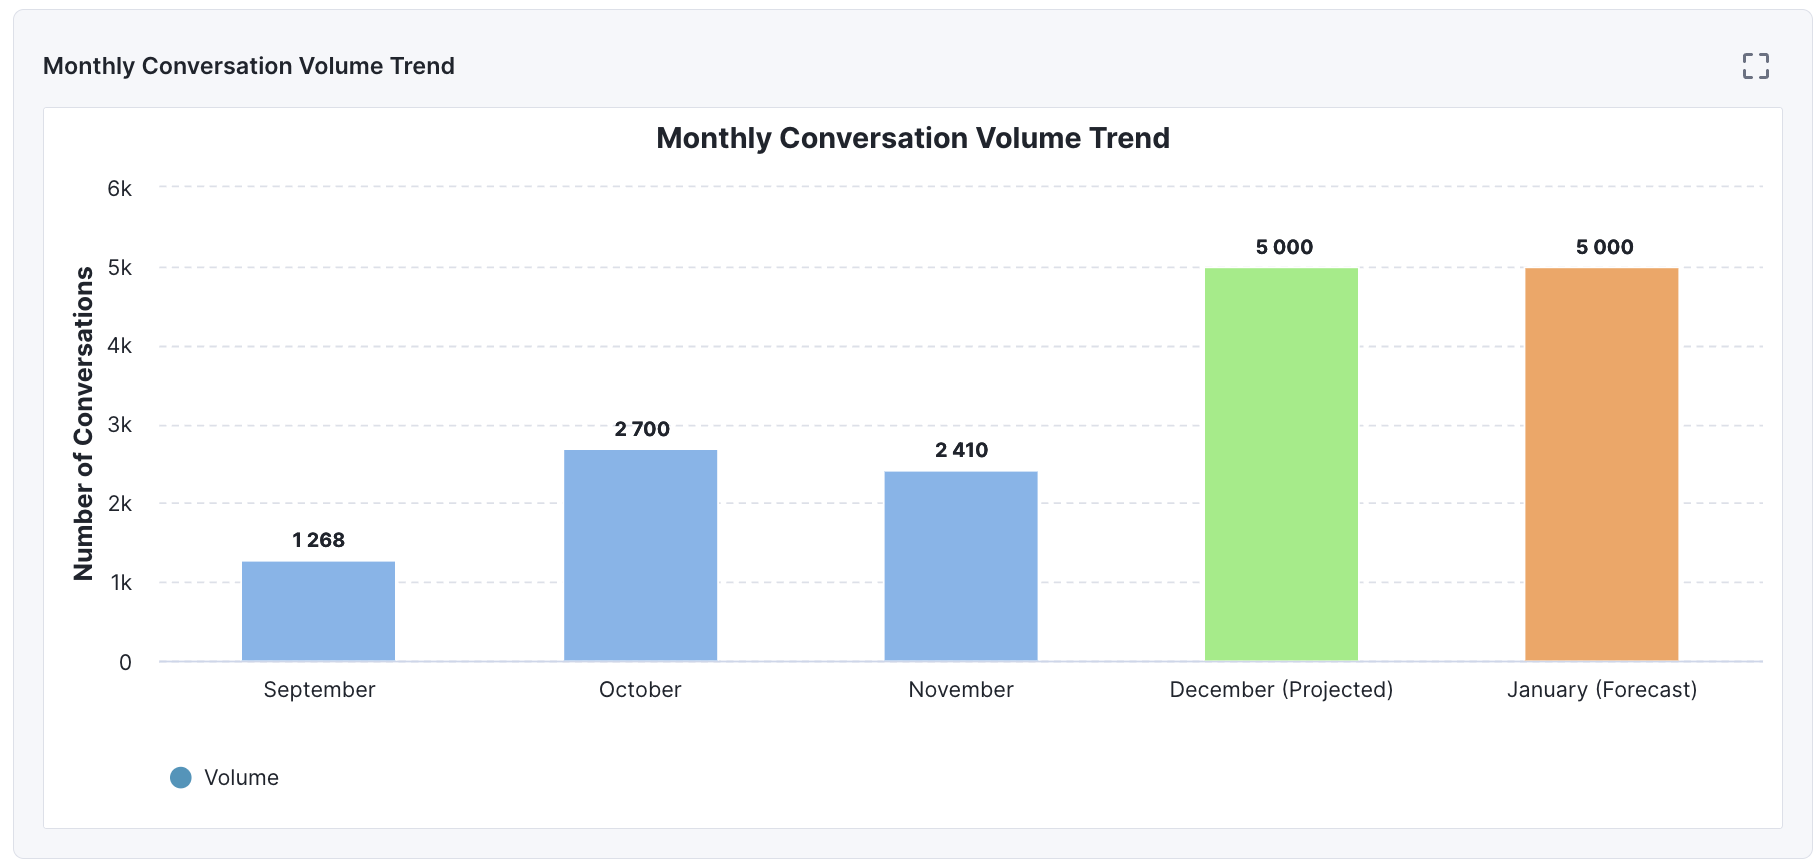Click the blue Volume legend marker
The image size is (1818, 866).
(x=181, y=776)
